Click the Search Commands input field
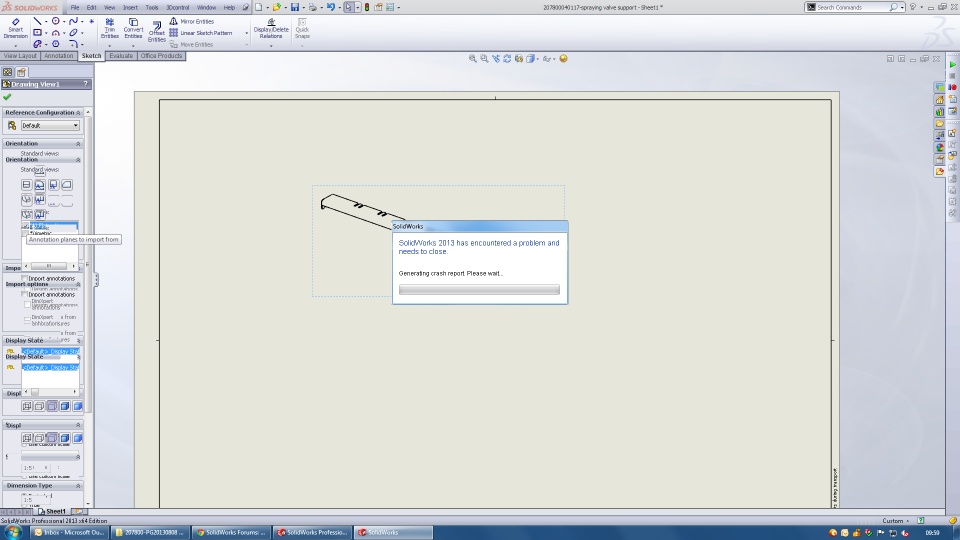The image size is (960, 540). pos(852,7)
